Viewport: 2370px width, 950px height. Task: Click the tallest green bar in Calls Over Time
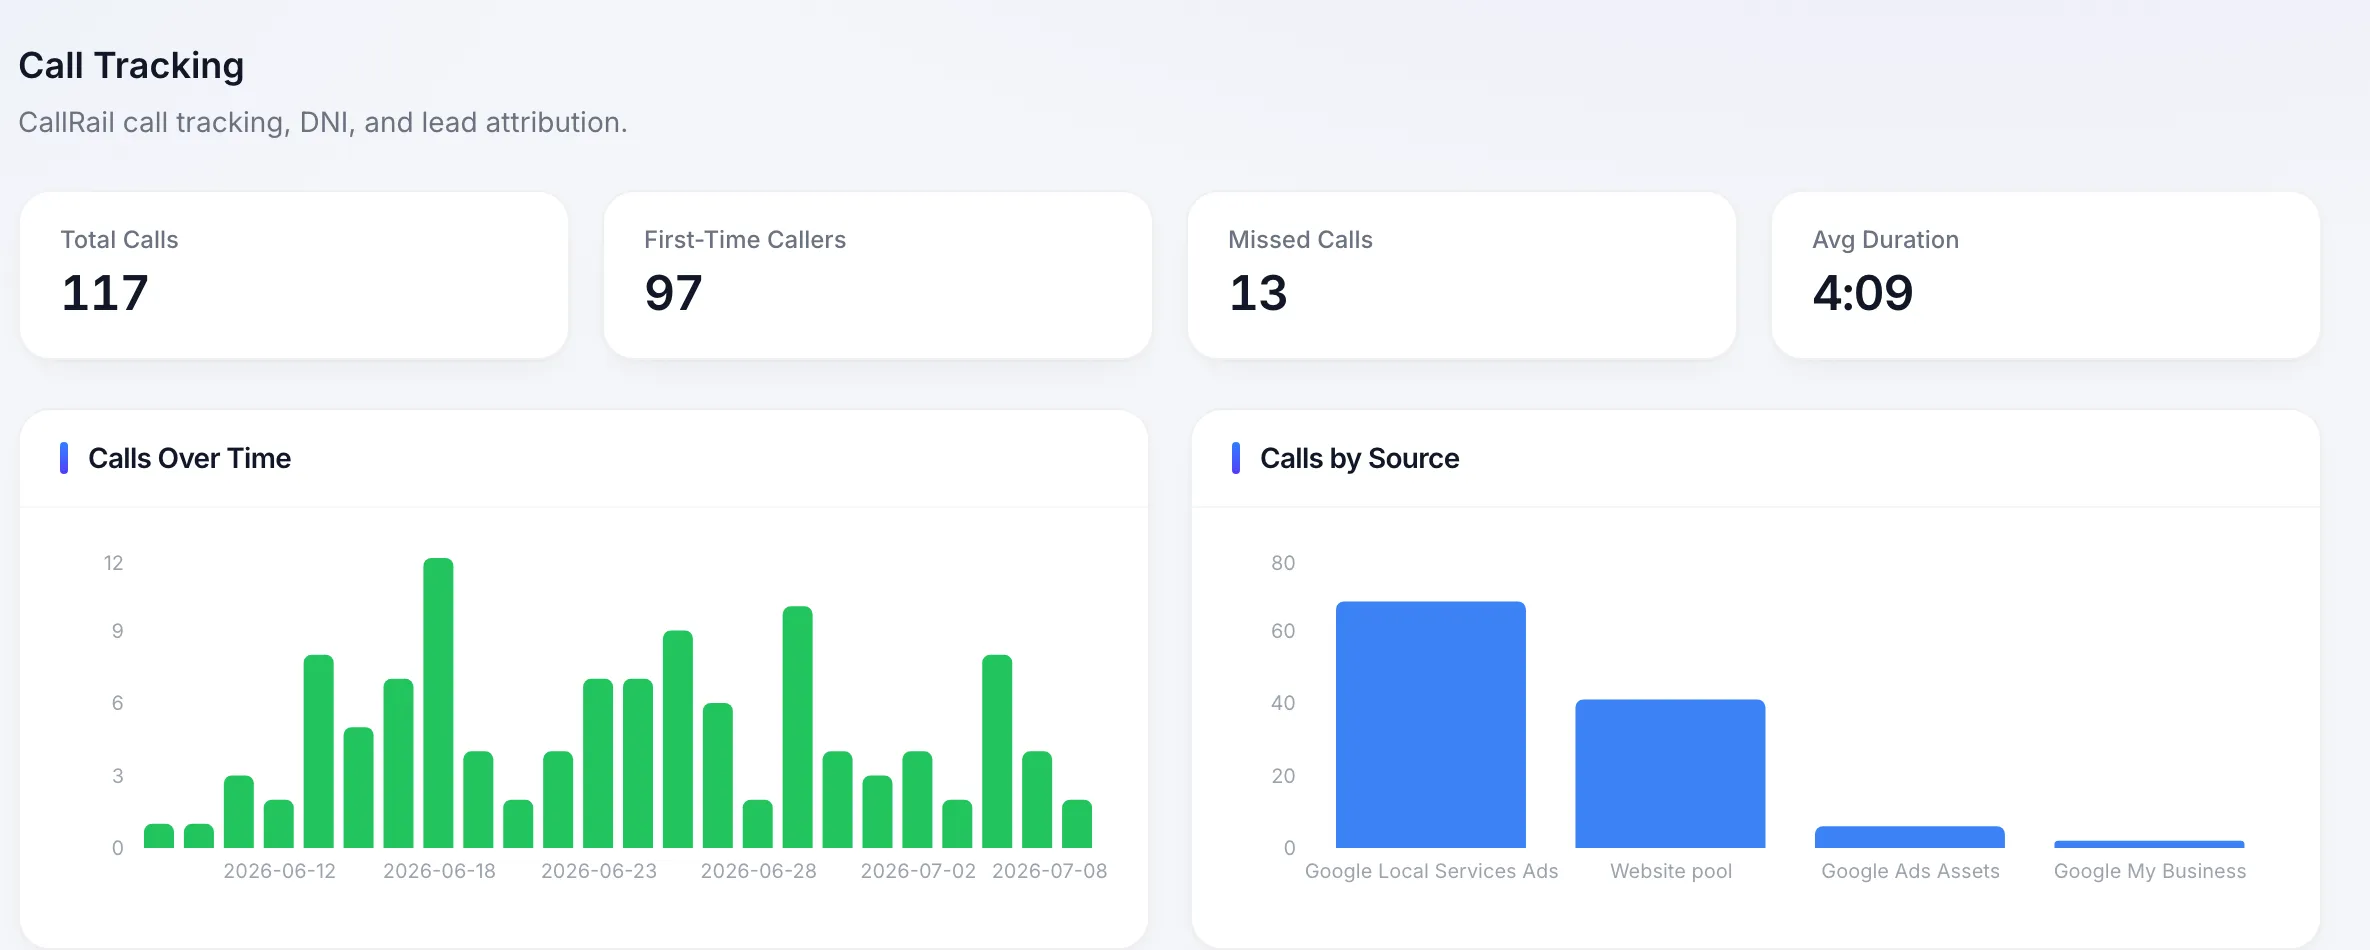pos(438,703)
